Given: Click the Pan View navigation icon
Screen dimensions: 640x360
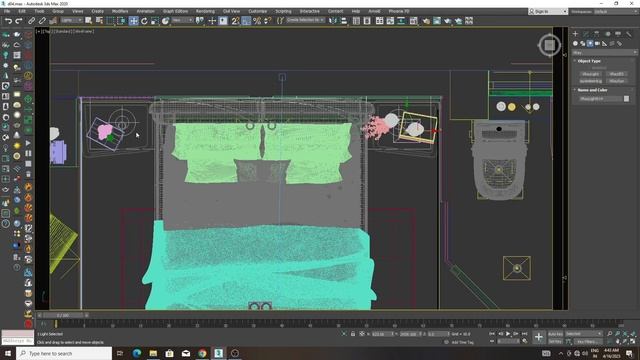Looking at the screenshot, I should (618, 341).
